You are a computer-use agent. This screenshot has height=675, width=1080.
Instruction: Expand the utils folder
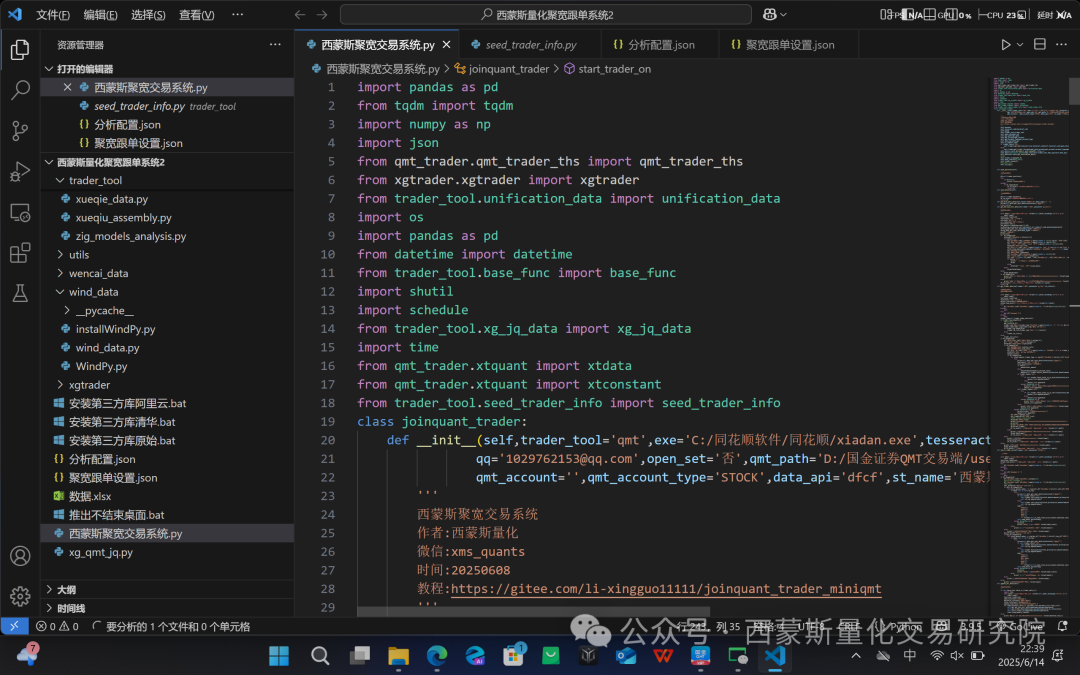61,255
